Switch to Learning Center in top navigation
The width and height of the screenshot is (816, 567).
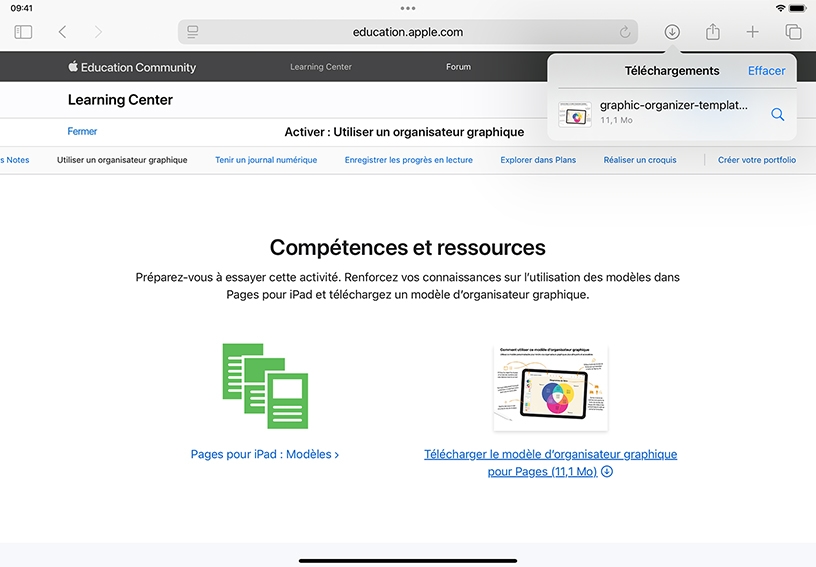pos(321,67)
